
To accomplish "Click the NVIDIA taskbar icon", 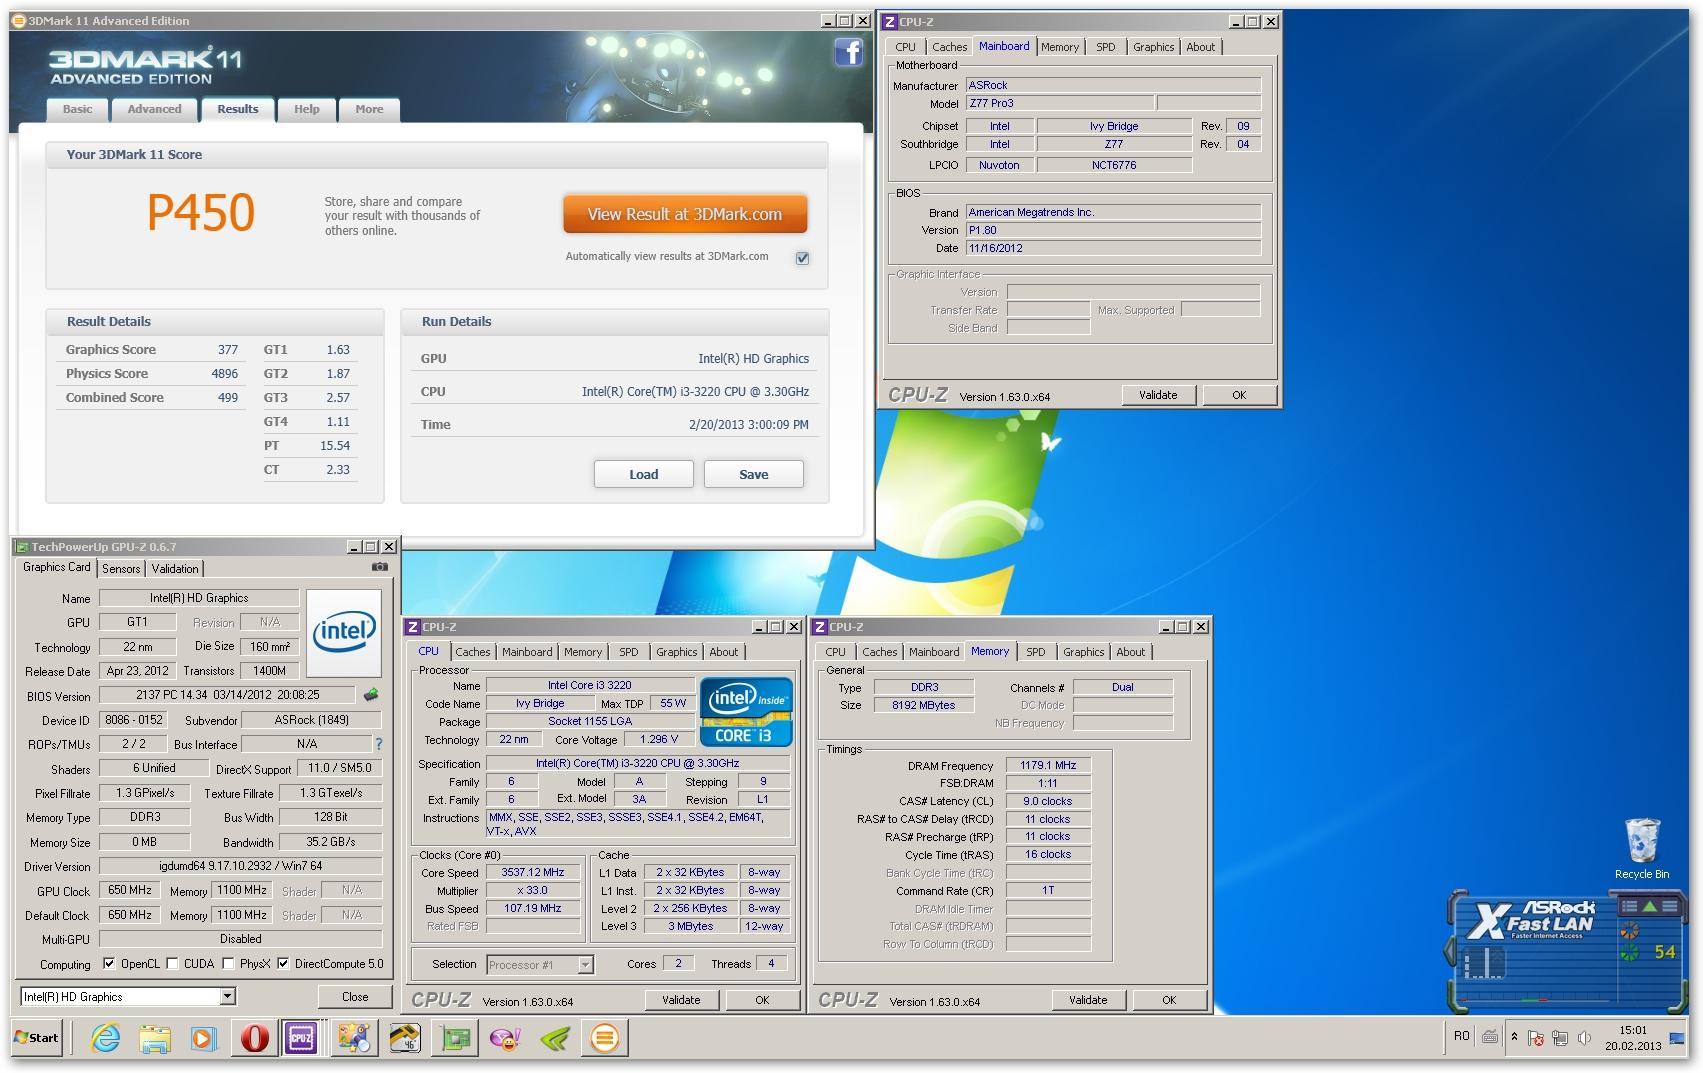I will click(555, 1038).
